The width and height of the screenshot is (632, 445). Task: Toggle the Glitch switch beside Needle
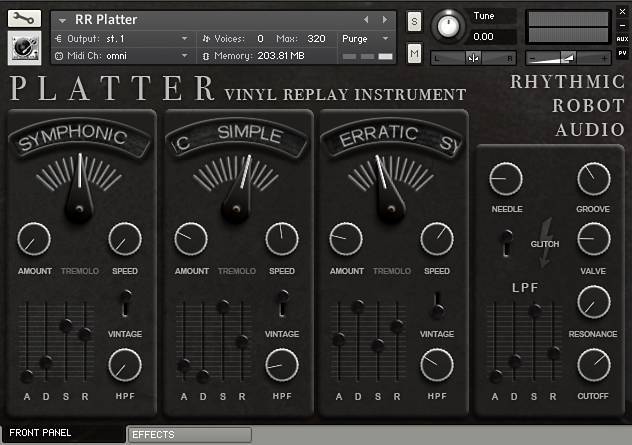(507, 241)
